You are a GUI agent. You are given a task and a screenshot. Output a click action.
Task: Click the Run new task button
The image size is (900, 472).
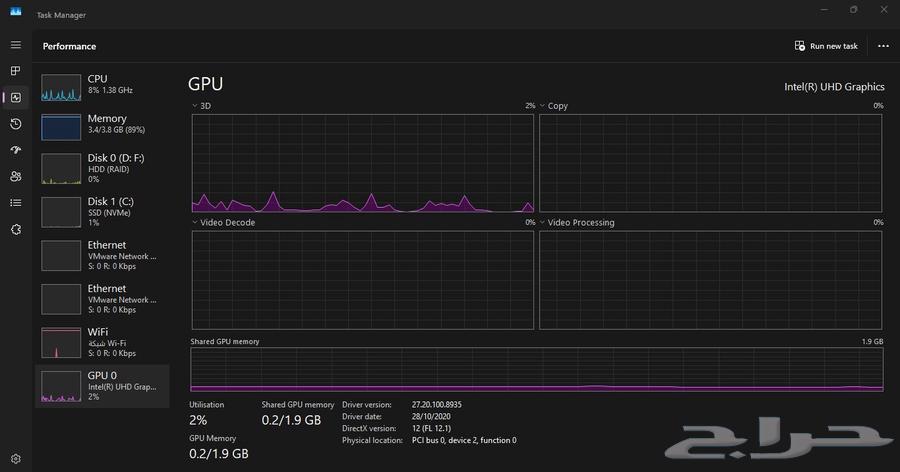pyautogui.click(x=826, y=46)
